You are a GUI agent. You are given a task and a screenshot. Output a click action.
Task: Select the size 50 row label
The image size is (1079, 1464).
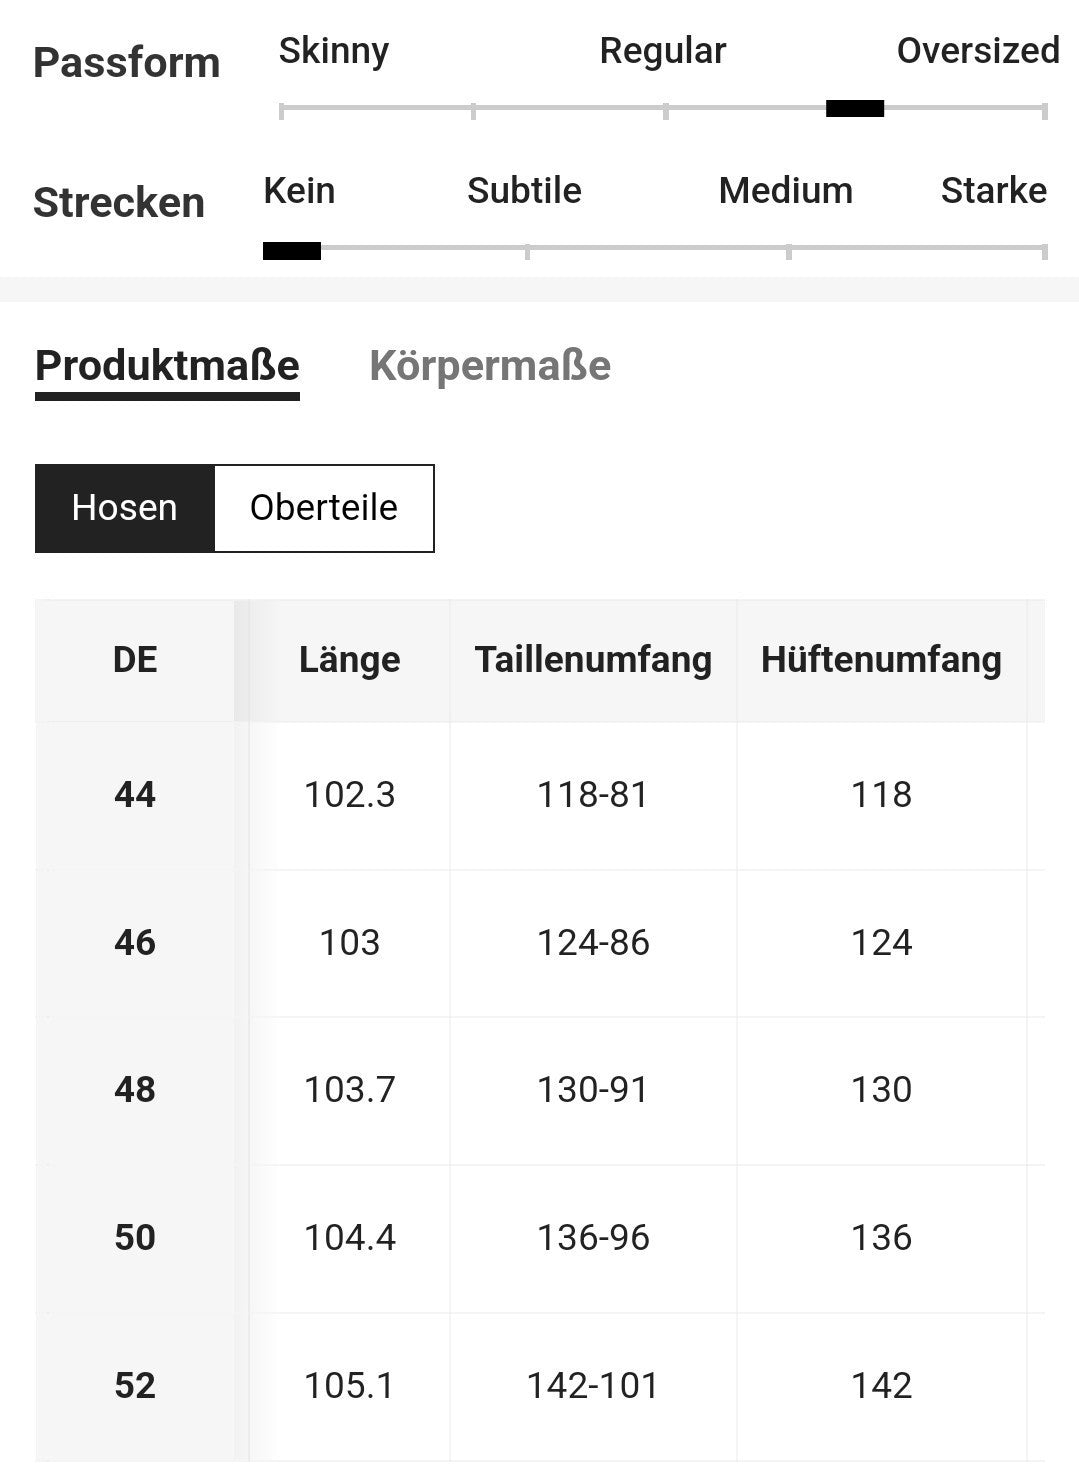coord(135,1238)
